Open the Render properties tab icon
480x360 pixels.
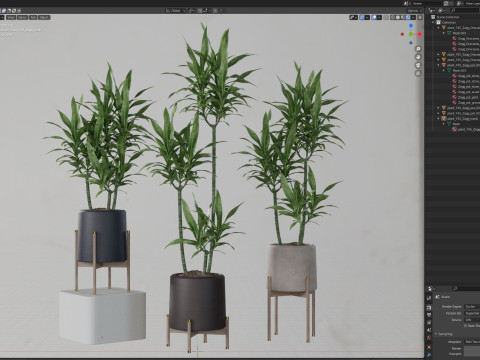(429, 307)
